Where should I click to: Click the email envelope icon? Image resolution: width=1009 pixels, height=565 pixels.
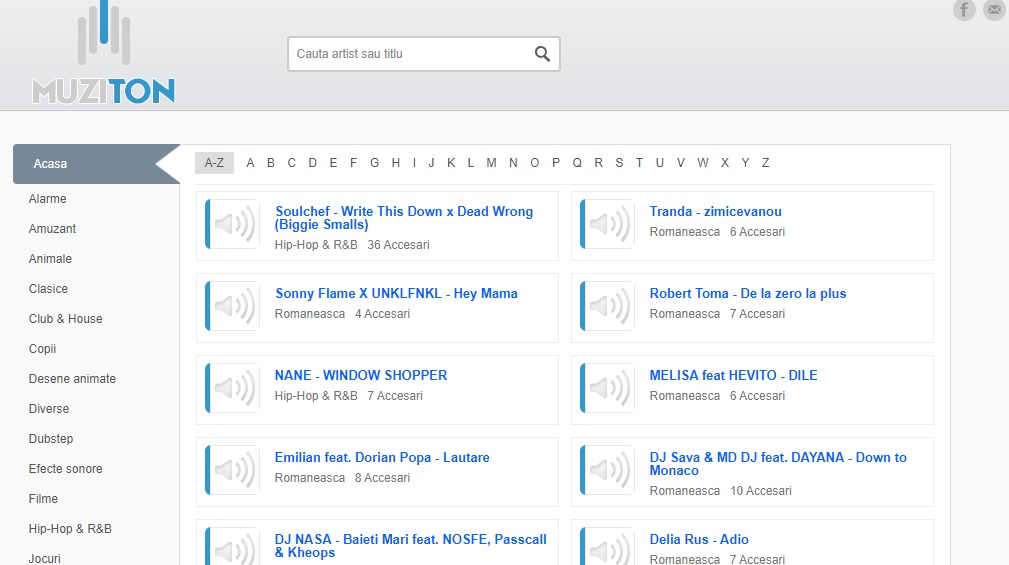pyautogui.click(x=994, y=10)
